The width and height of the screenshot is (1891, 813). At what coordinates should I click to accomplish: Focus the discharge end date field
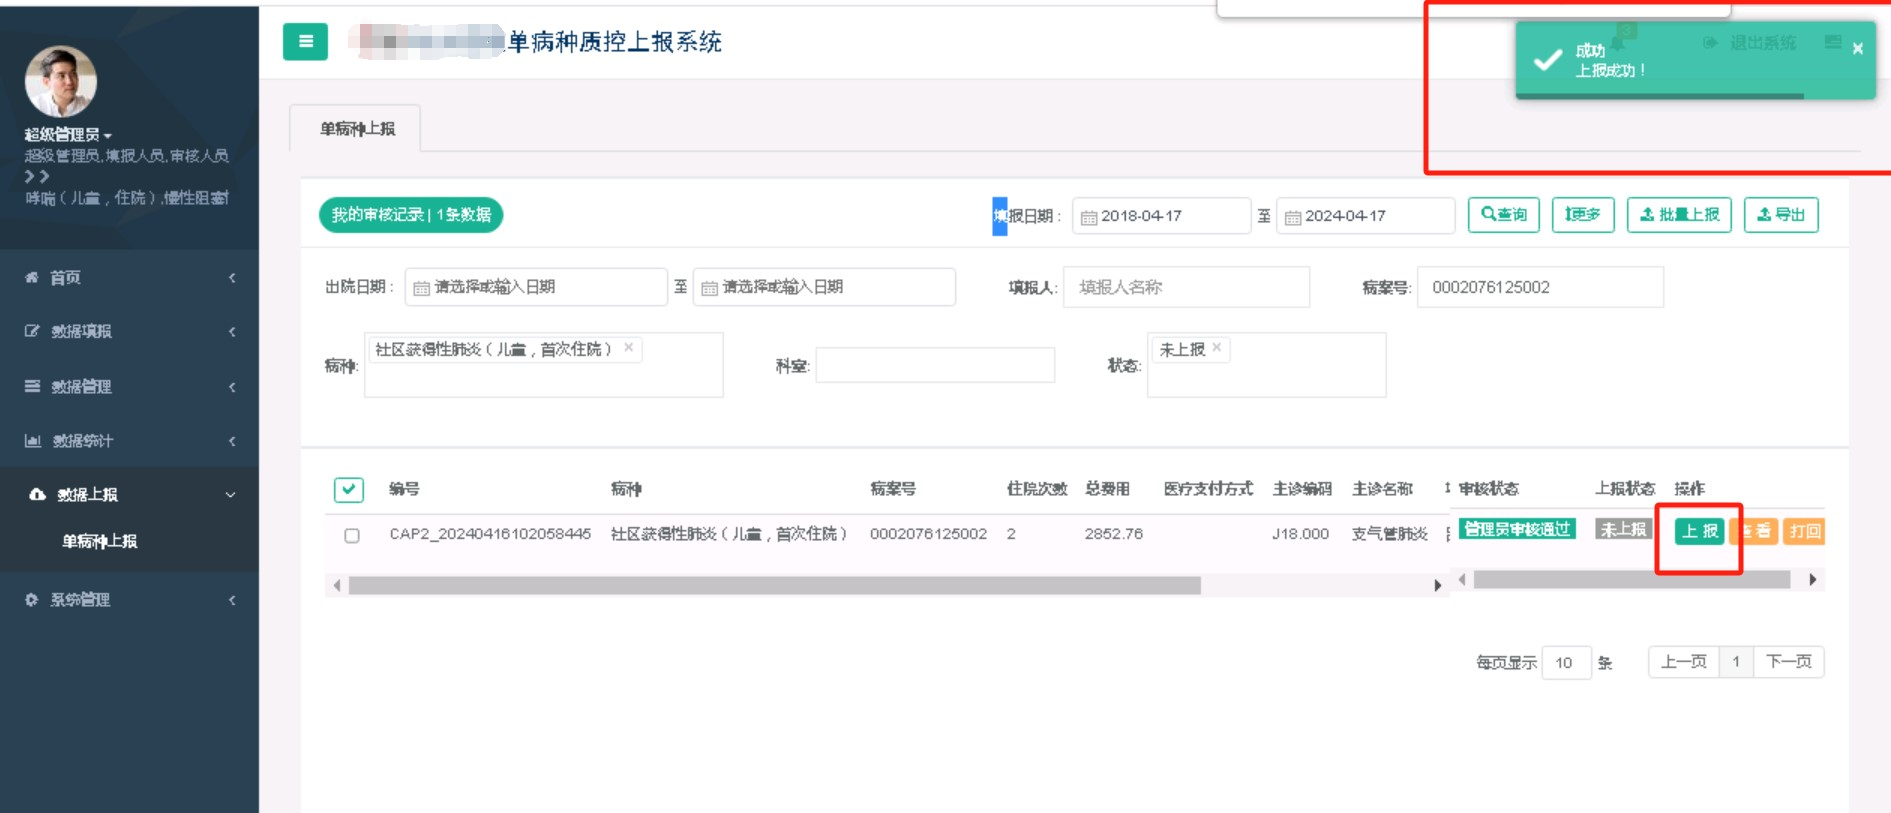pyautogui.click(x=824, y=287)
